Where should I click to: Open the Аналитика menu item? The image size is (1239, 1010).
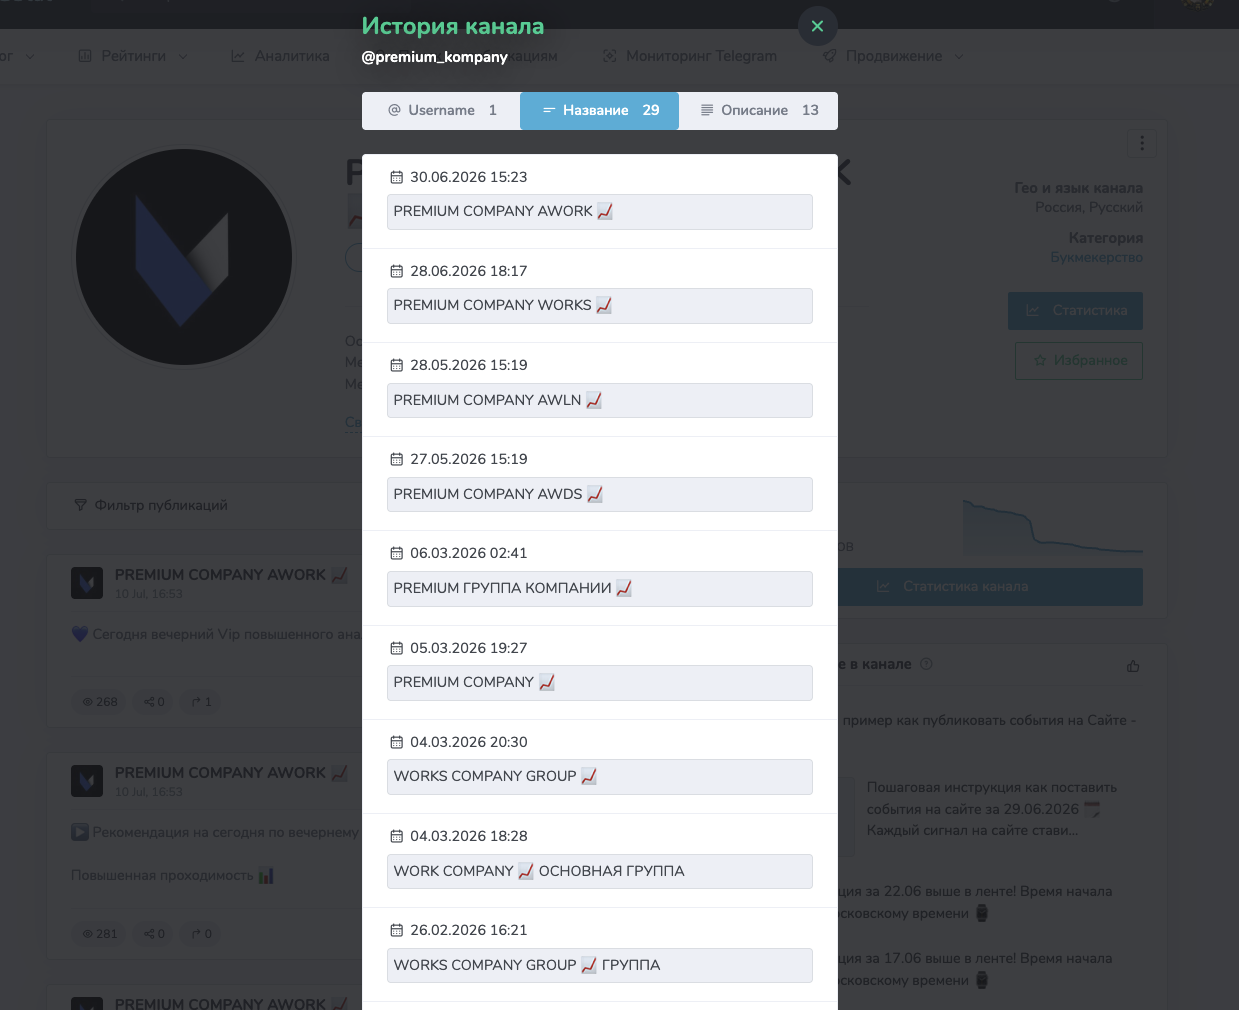pyautogui.click(x=280, y=56)
